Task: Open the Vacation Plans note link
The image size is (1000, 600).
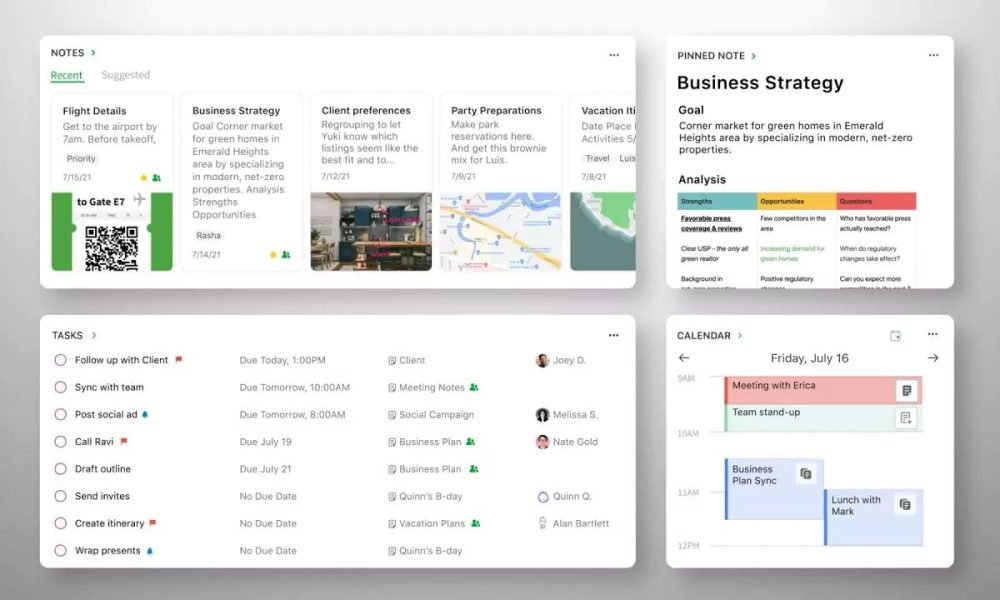Action: click(431, 523)
